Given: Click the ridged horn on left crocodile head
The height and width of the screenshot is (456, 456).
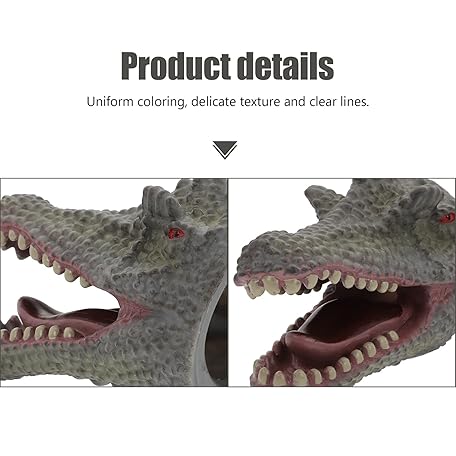Looking at the screenshot, I should pos(158,202).
